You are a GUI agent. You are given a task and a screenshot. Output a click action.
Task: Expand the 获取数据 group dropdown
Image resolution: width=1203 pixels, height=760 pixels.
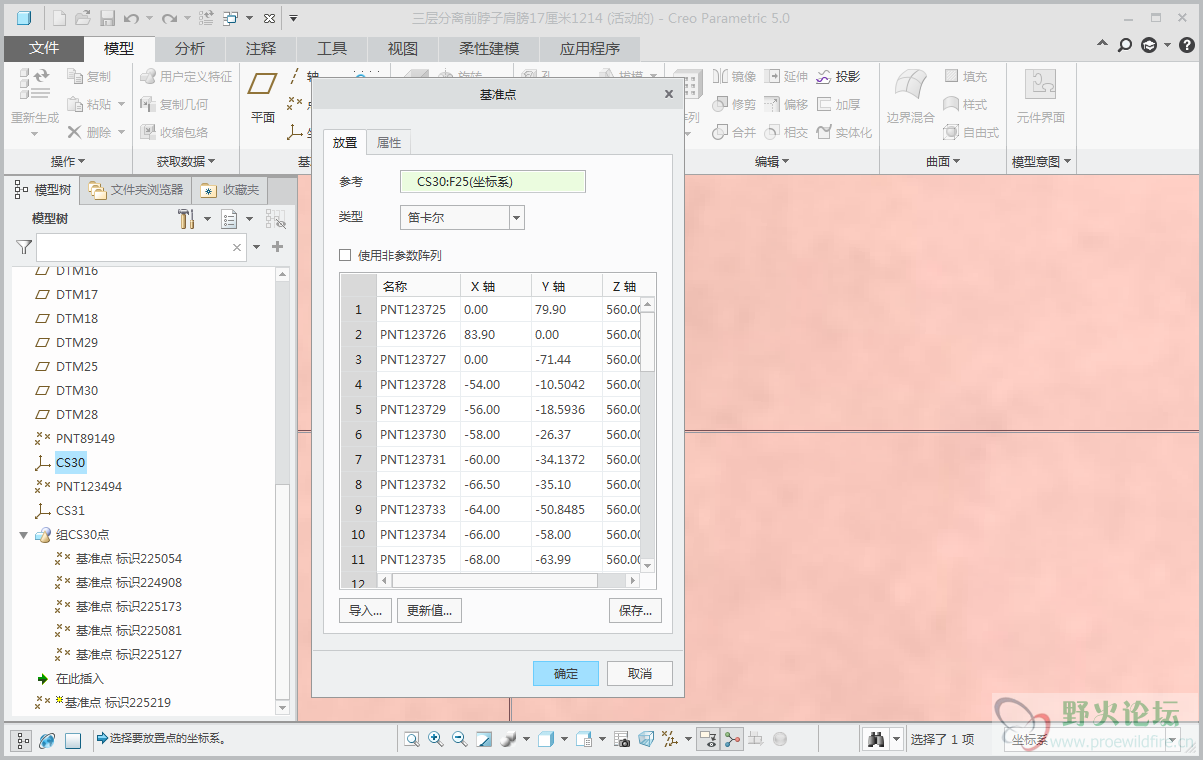coord(186,161)
